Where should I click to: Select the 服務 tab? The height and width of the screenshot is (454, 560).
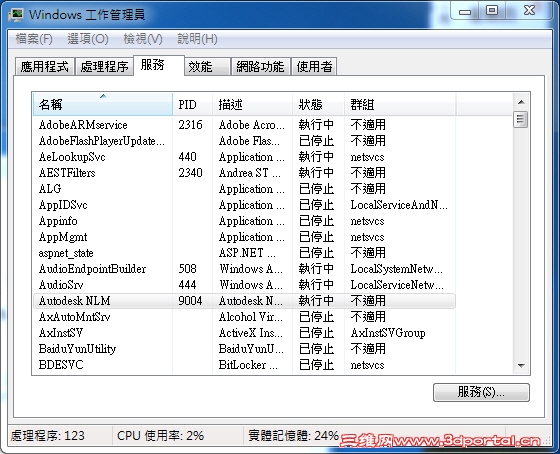[x=159, y=65]
